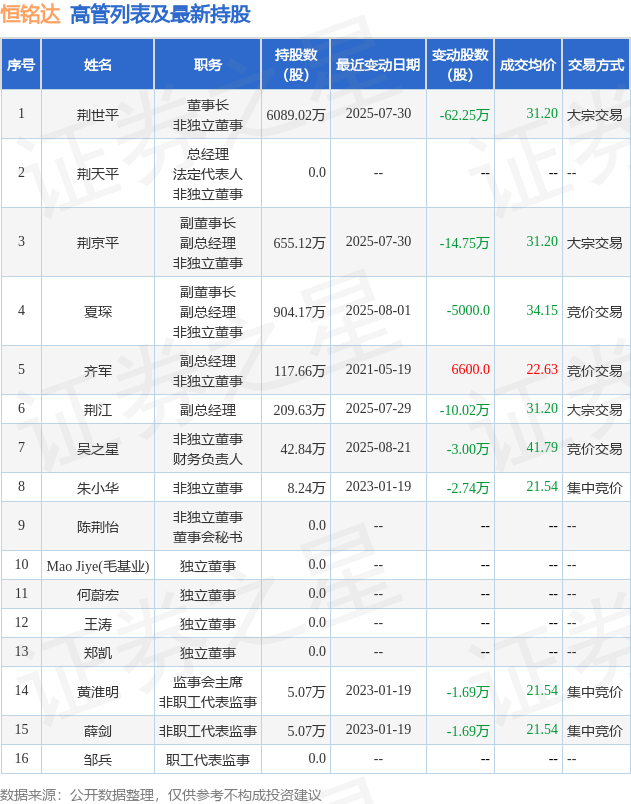Click the change amount -14.75万
This screenshot has height=804, width=631.
(x=464, y=243)
